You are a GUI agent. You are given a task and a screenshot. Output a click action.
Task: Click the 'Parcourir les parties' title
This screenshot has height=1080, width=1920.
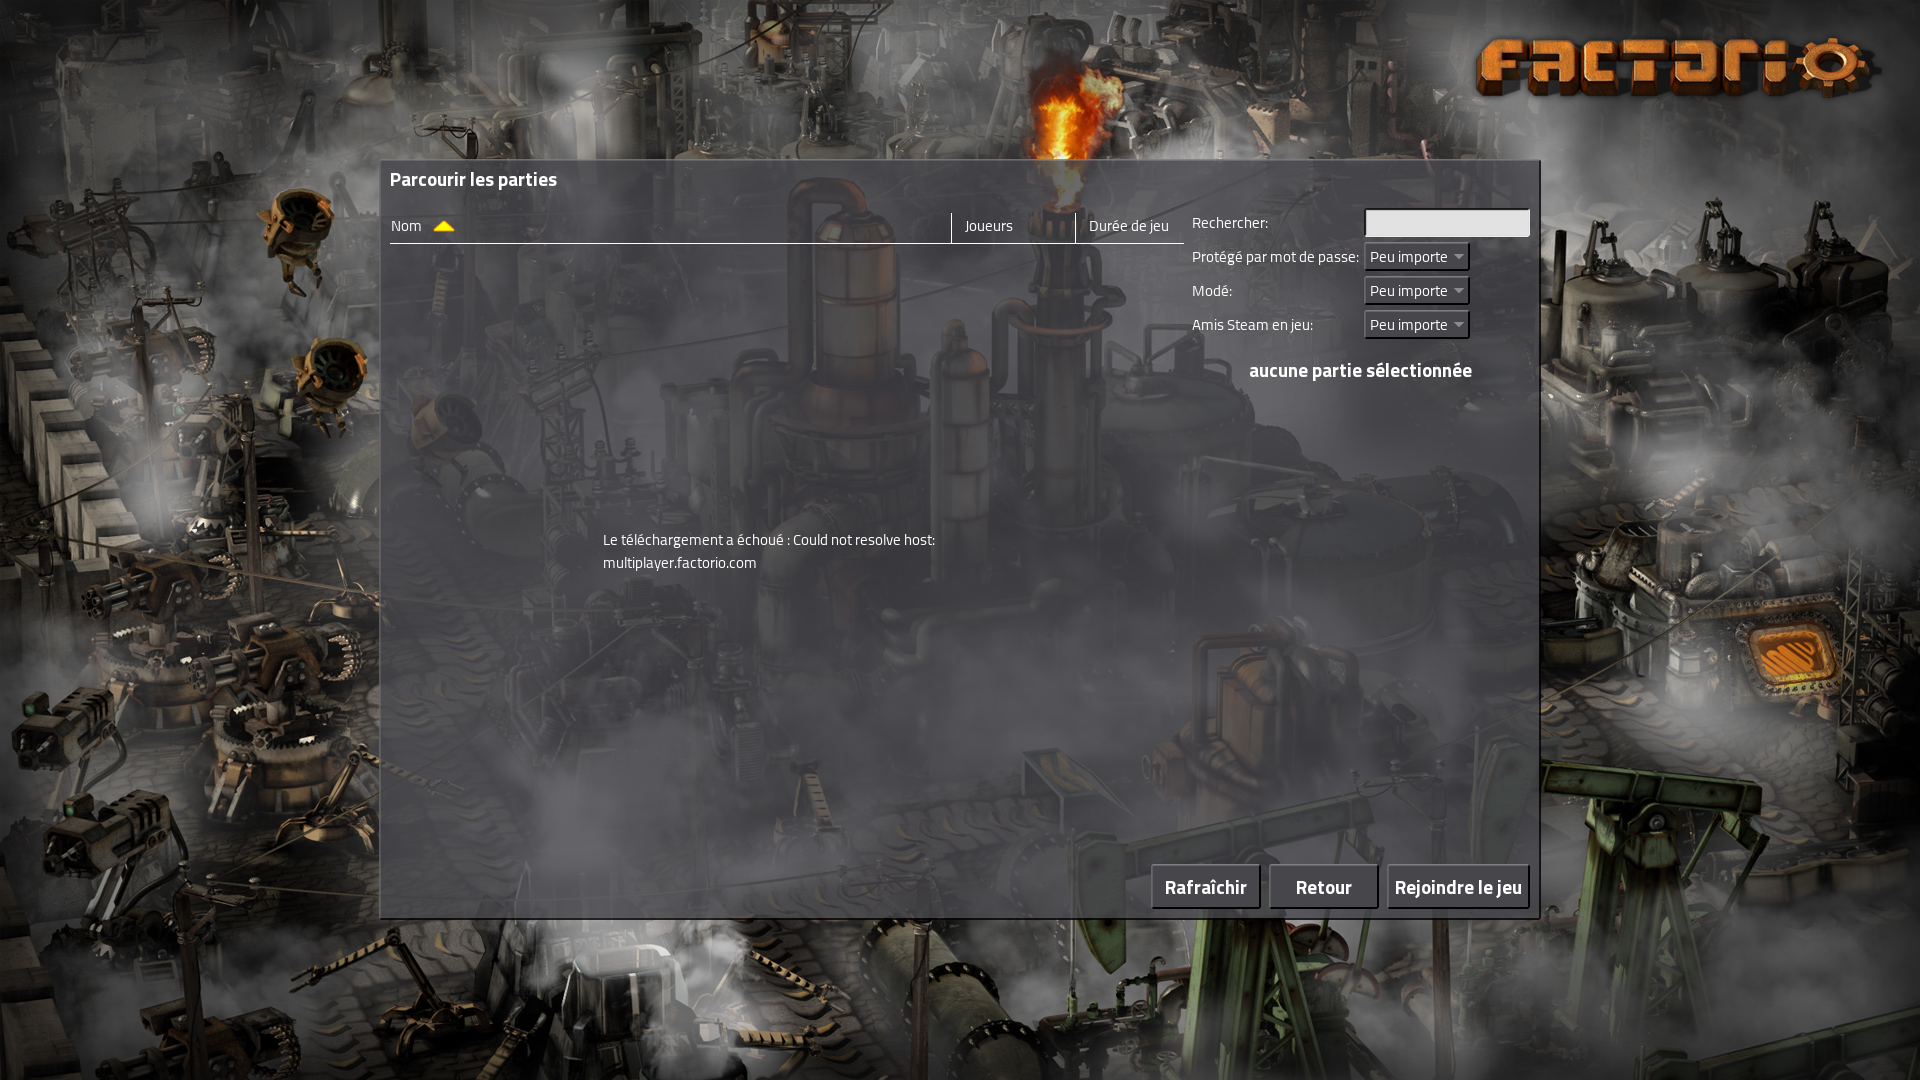pyautogui.click(x=473, y=179)
